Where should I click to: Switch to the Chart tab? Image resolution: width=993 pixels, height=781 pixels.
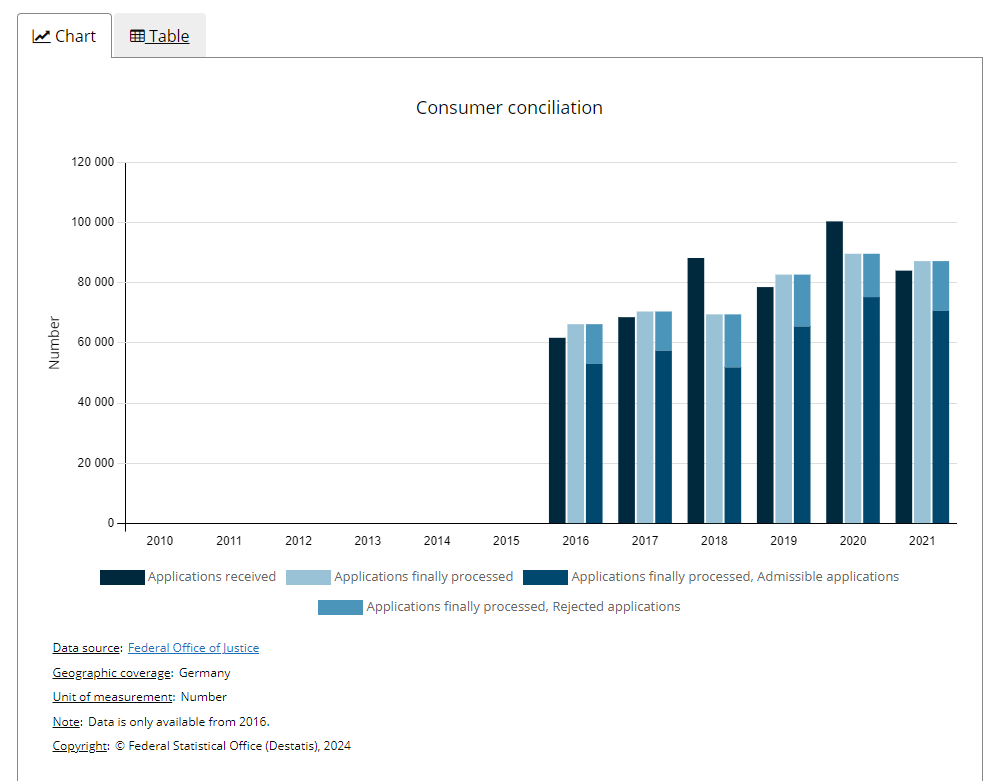[64, 36]
